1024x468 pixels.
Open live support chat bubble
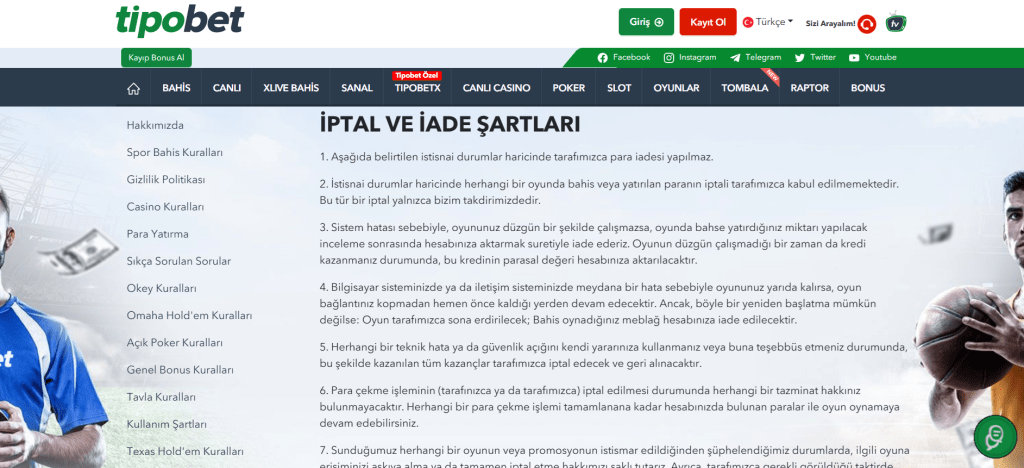pos(995,437)
